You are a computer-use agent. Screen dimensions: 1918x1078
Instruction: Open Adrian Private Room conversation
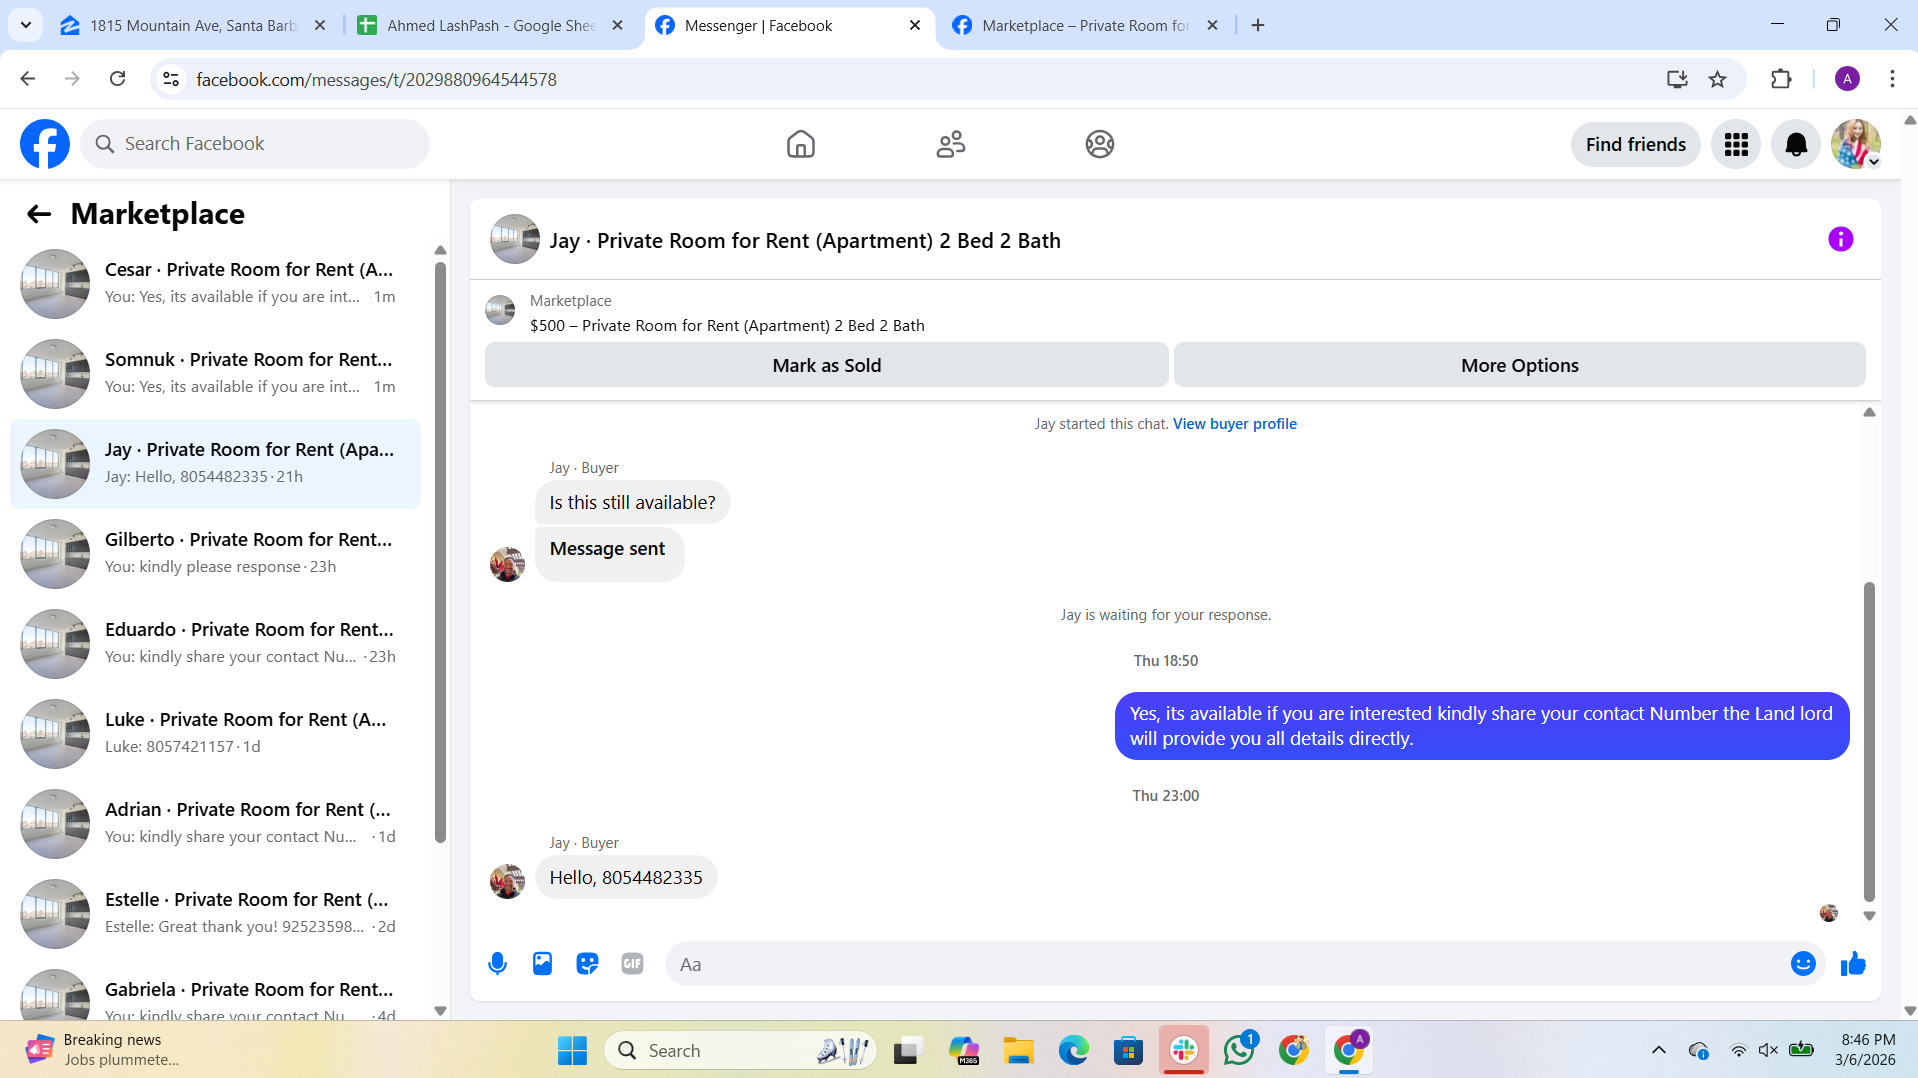[x=215, y=823]
